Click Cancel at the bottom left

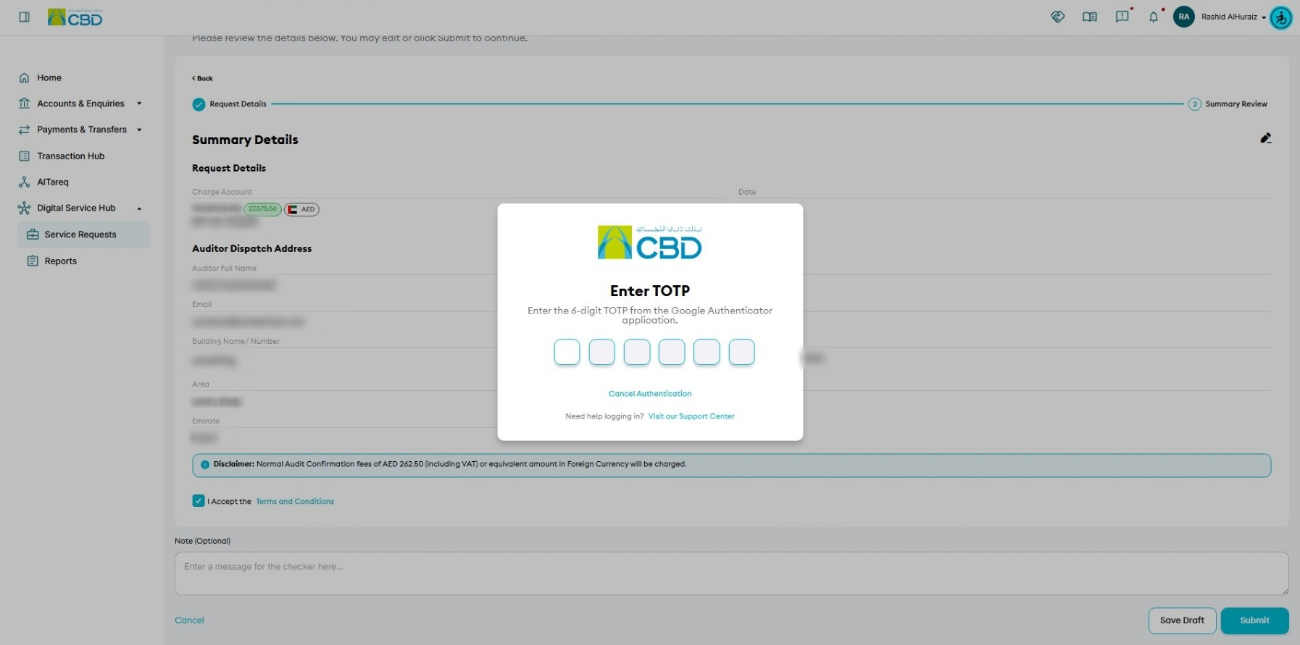(x=189, y=620)
